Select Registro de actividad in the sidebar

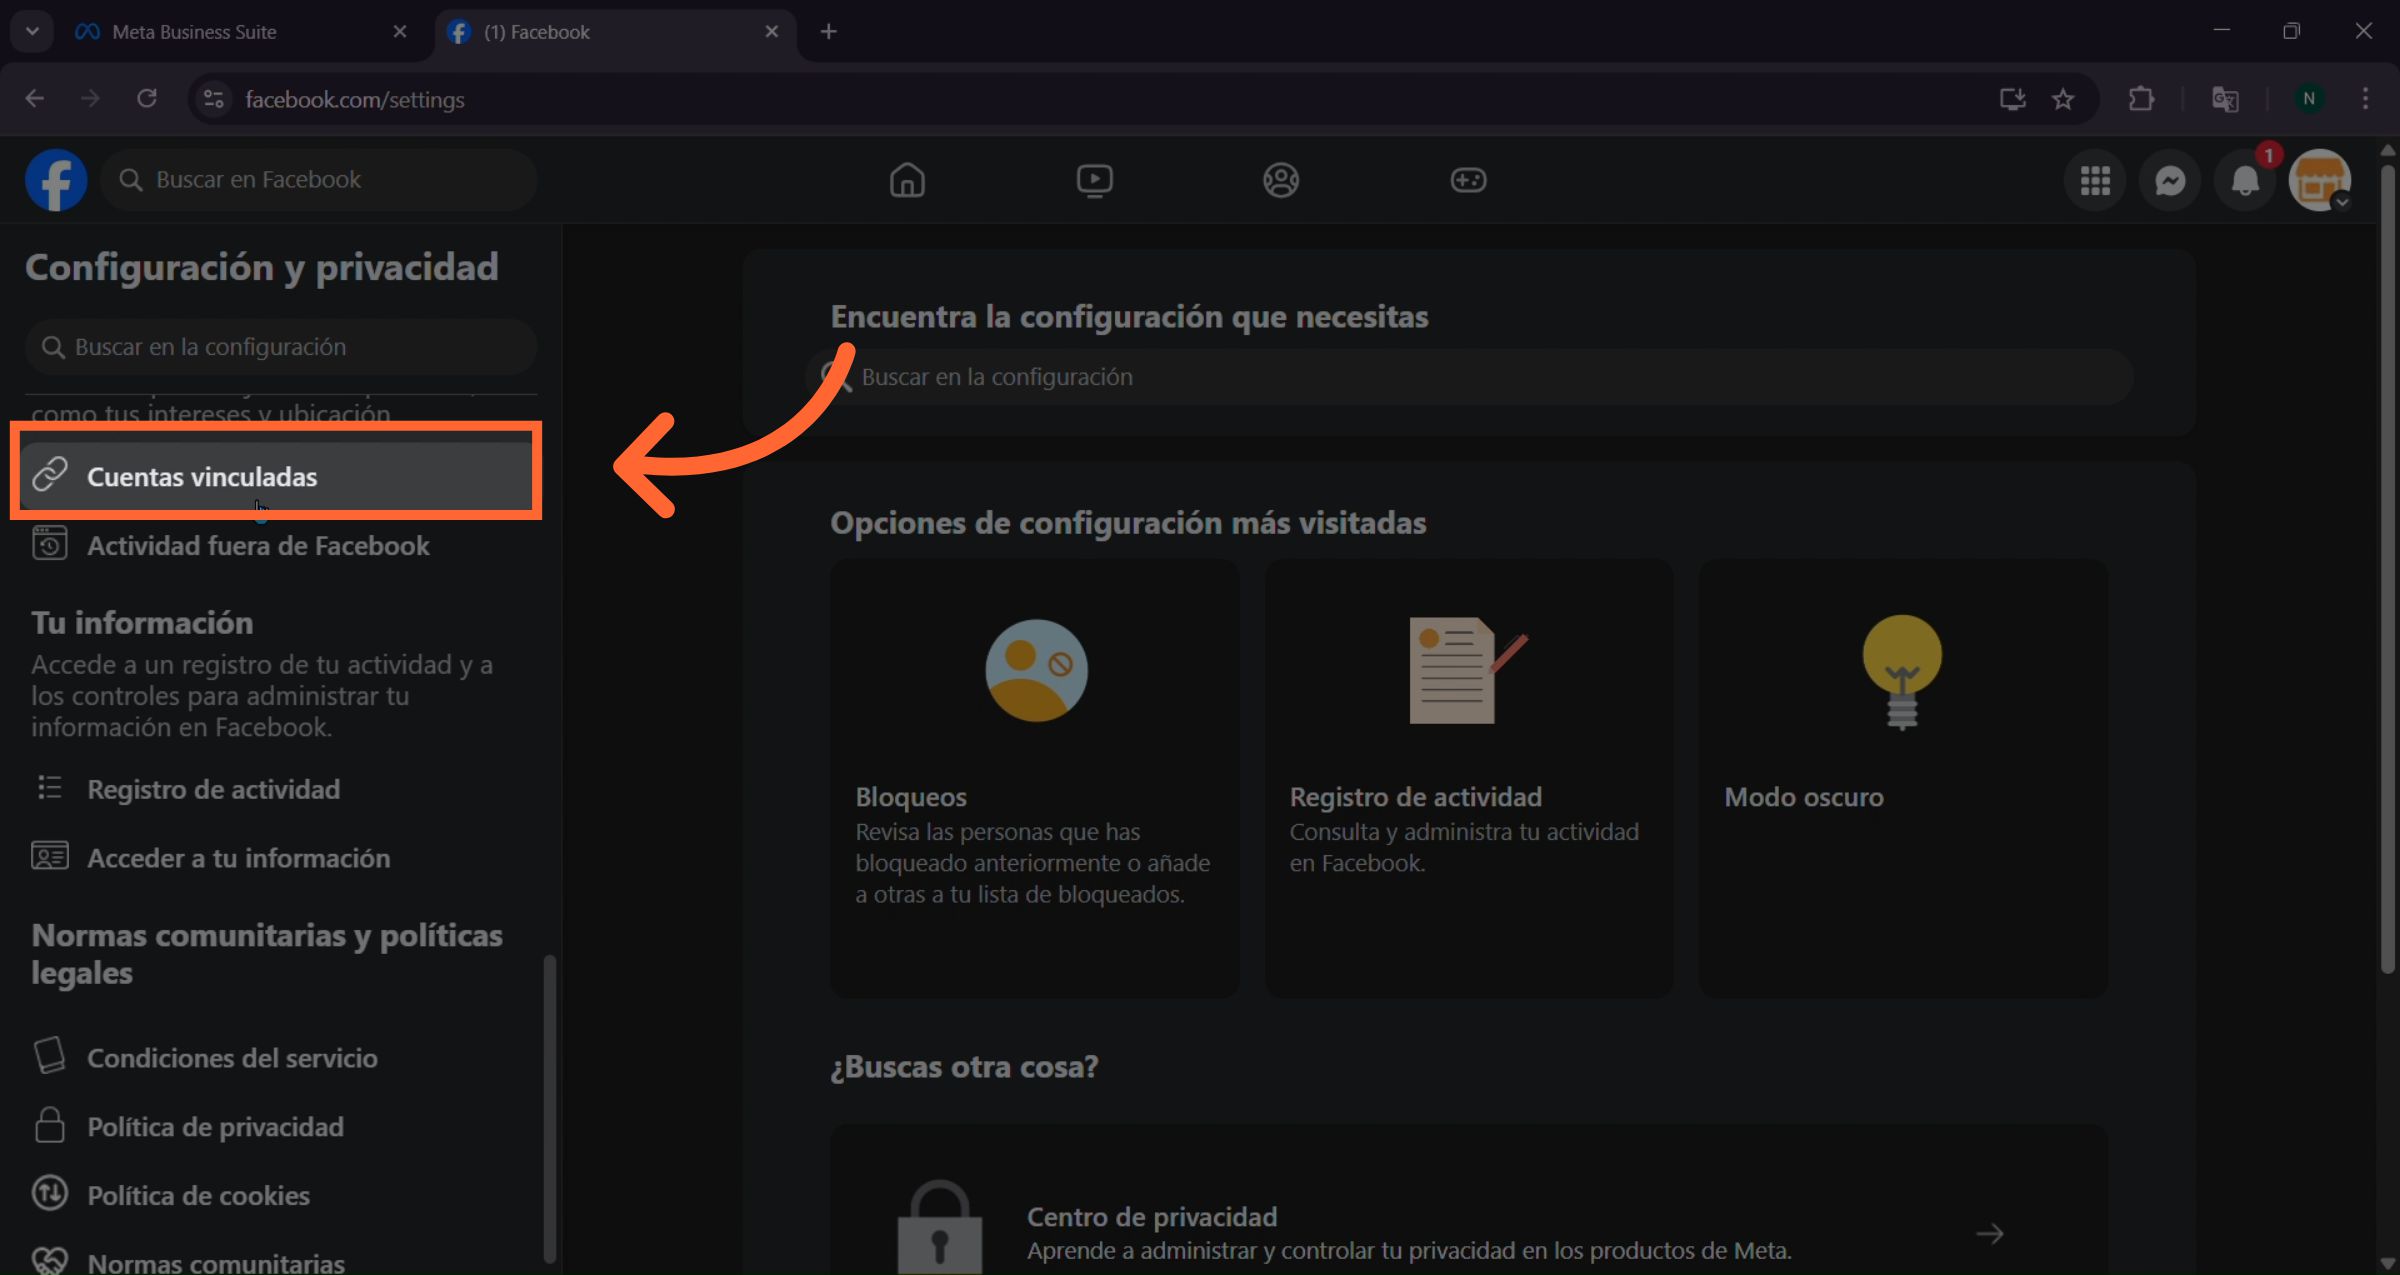(x=213, y=789)
